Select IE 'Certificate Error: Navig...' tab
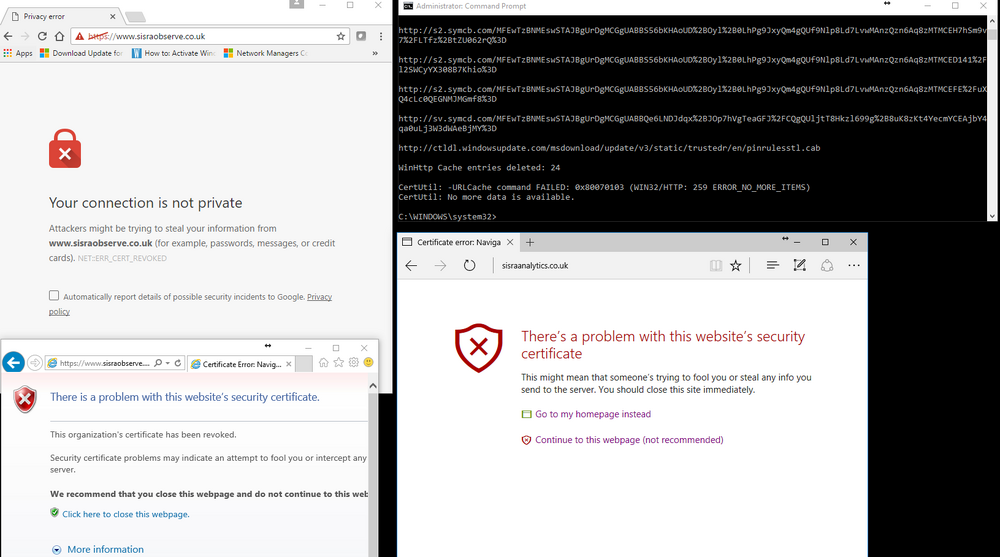Image resolution: width=1000 pixels, height=557 pixels. [x=241, y=364]
